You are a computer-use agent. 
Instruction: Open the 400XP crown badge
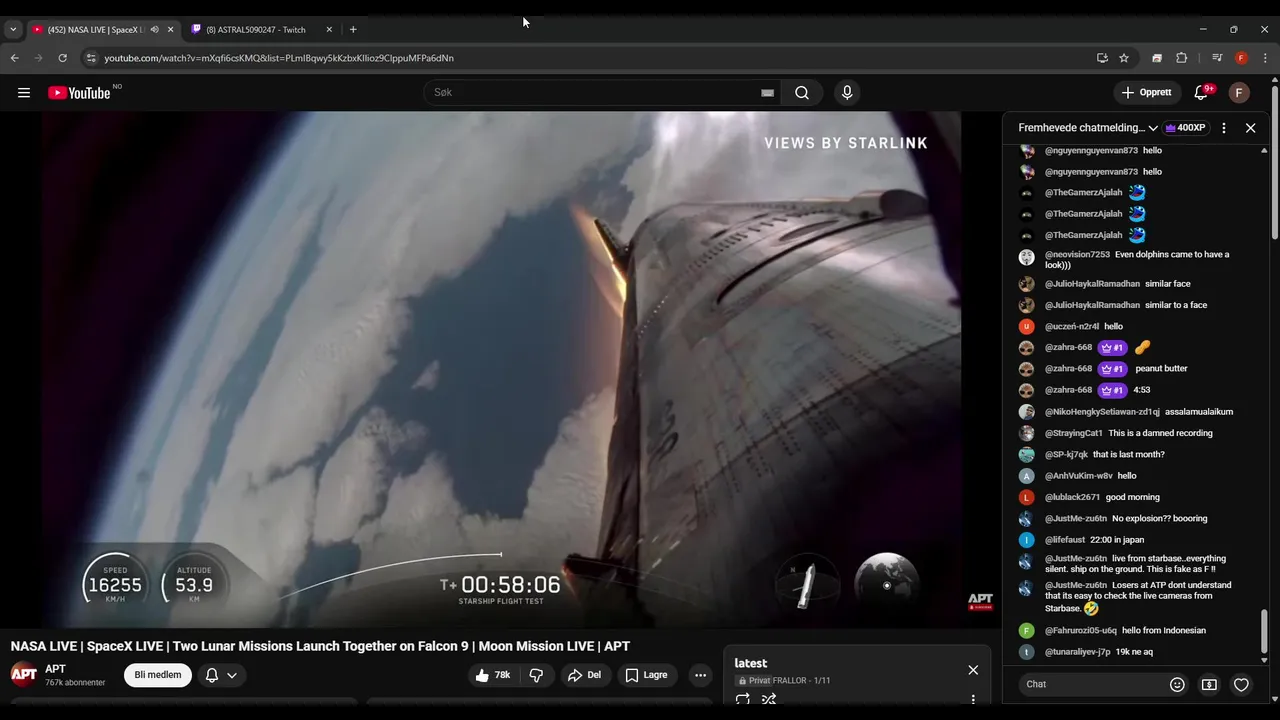[1186, 128]
